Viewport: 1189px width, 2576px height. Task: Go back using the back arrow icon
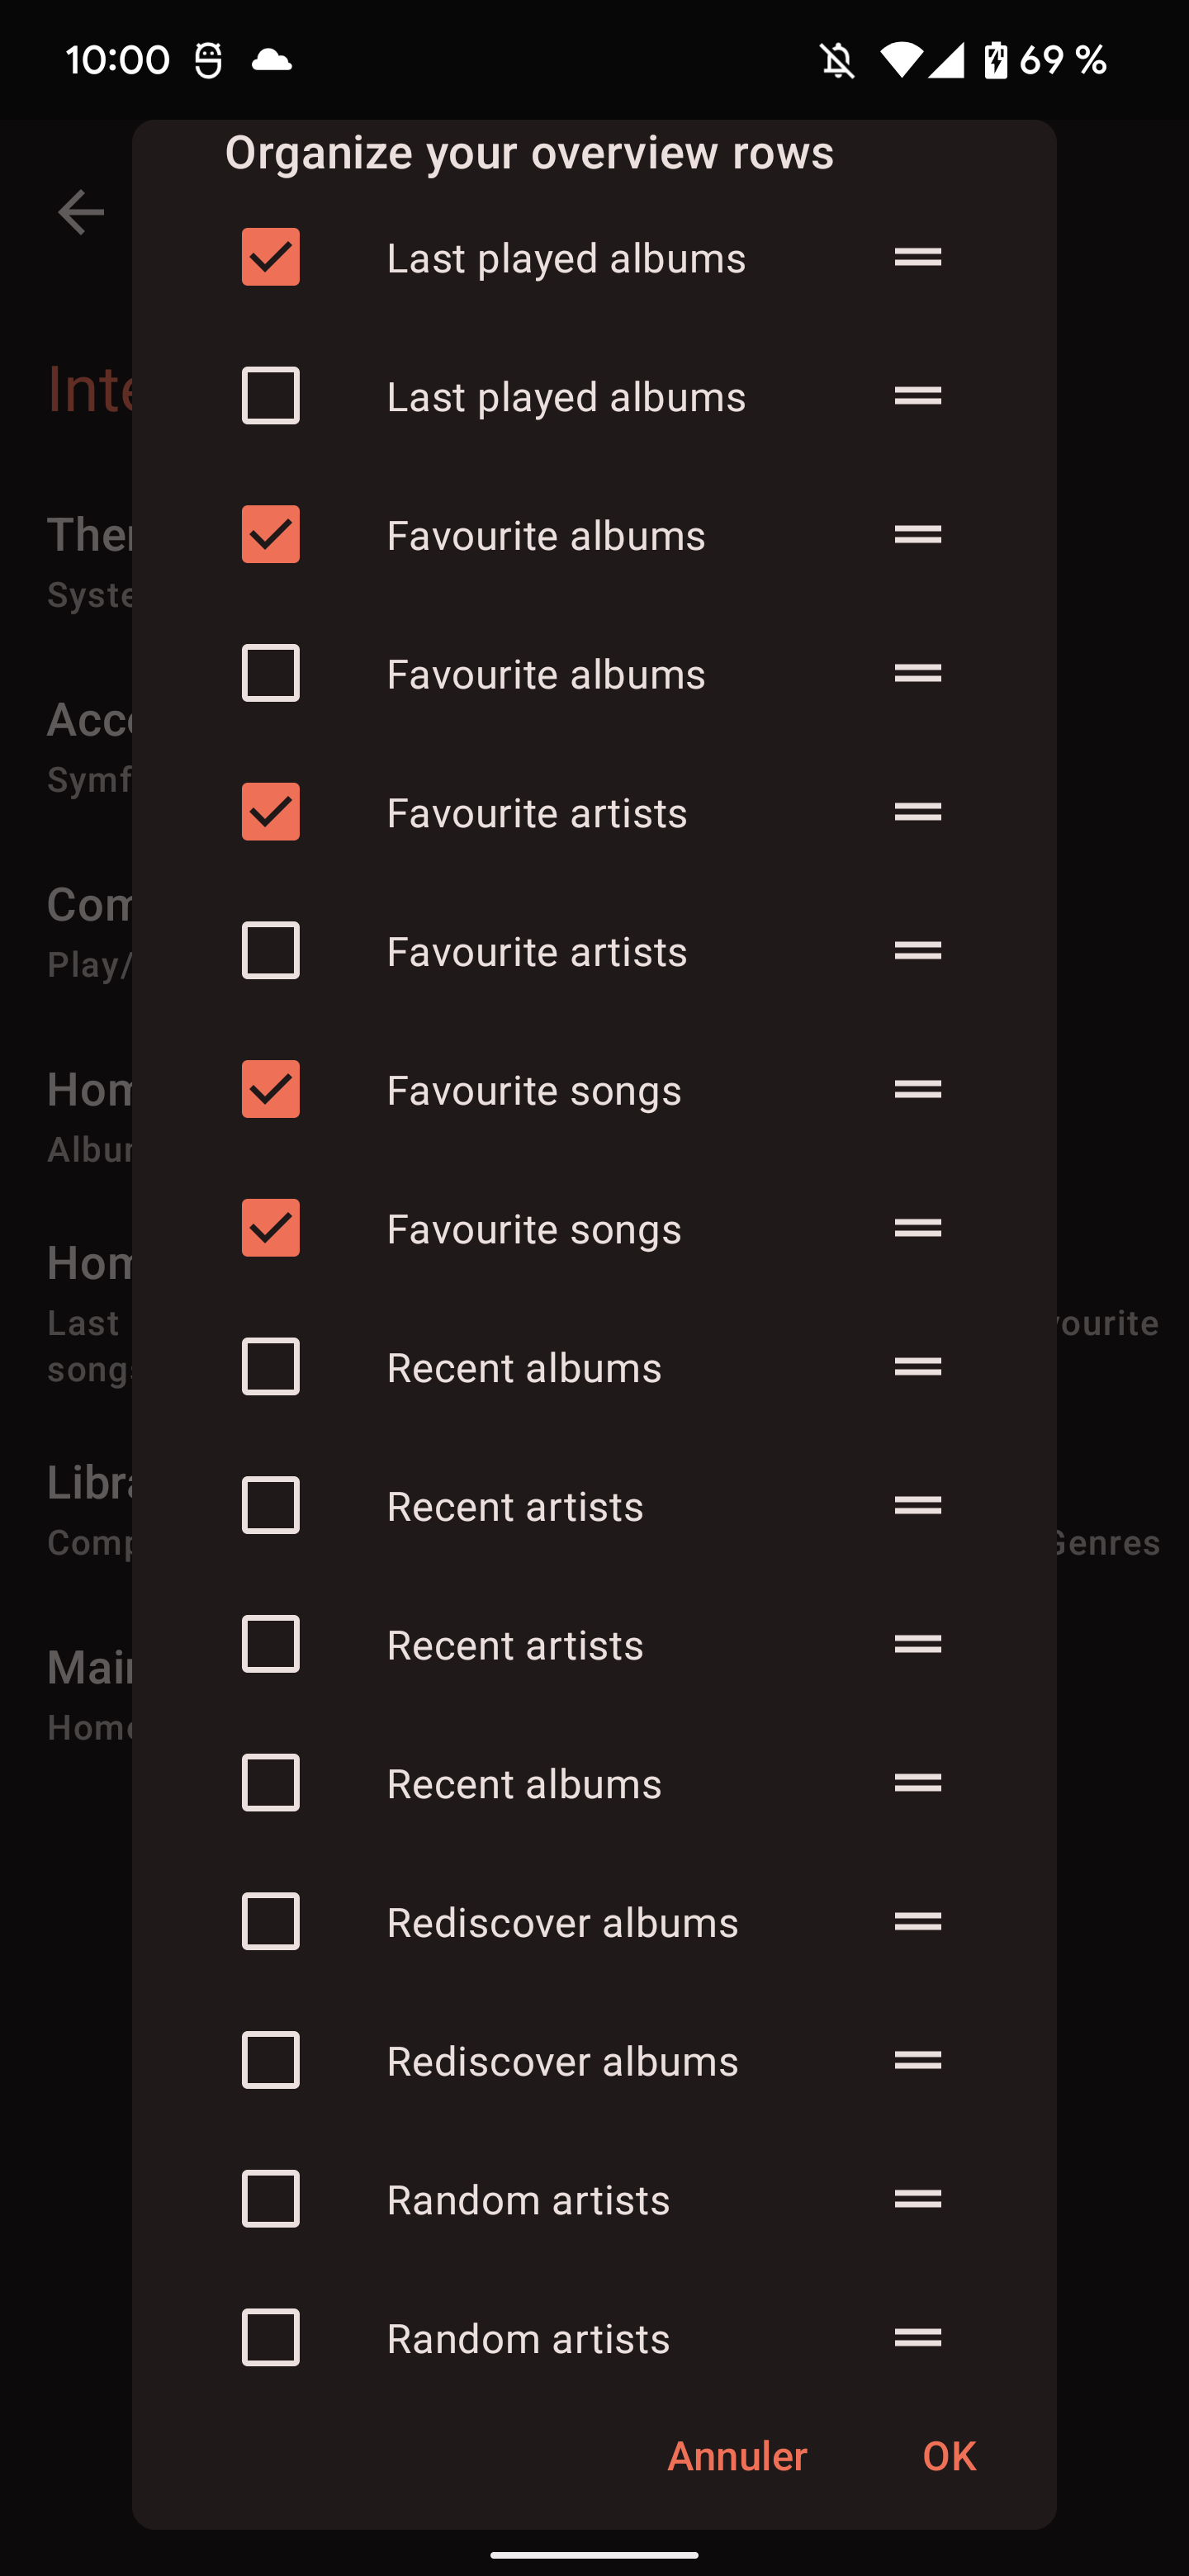click(x=81, y=212)
